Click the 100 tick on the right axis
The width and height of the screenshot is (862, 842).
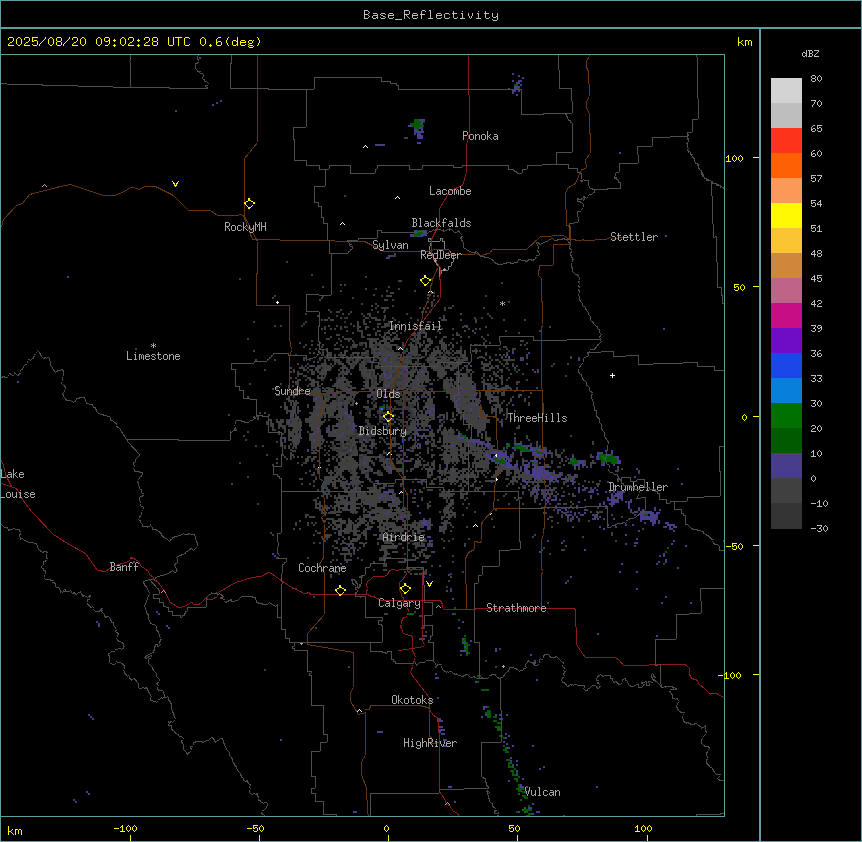pyautogui.click(x=734, y=158)
